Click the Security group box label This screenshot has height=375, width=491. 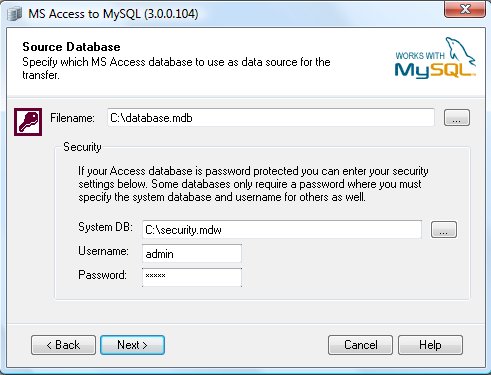(82, 147)
